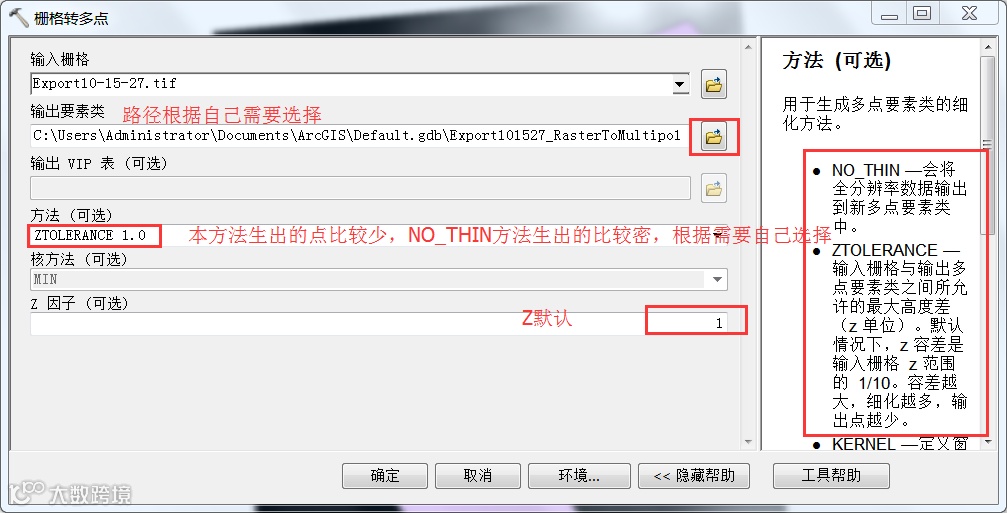
Task: Open 环境 environment settings
Action: click(x=579, y=476)
